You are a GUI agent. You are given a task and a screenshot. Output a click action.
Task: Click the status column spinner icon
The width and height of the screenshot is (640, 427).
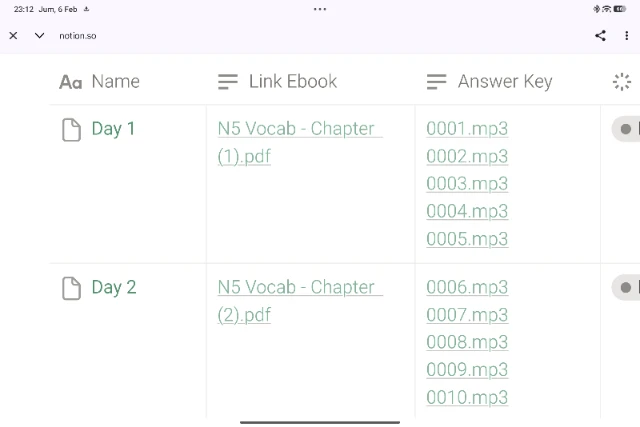pos(622,82)
